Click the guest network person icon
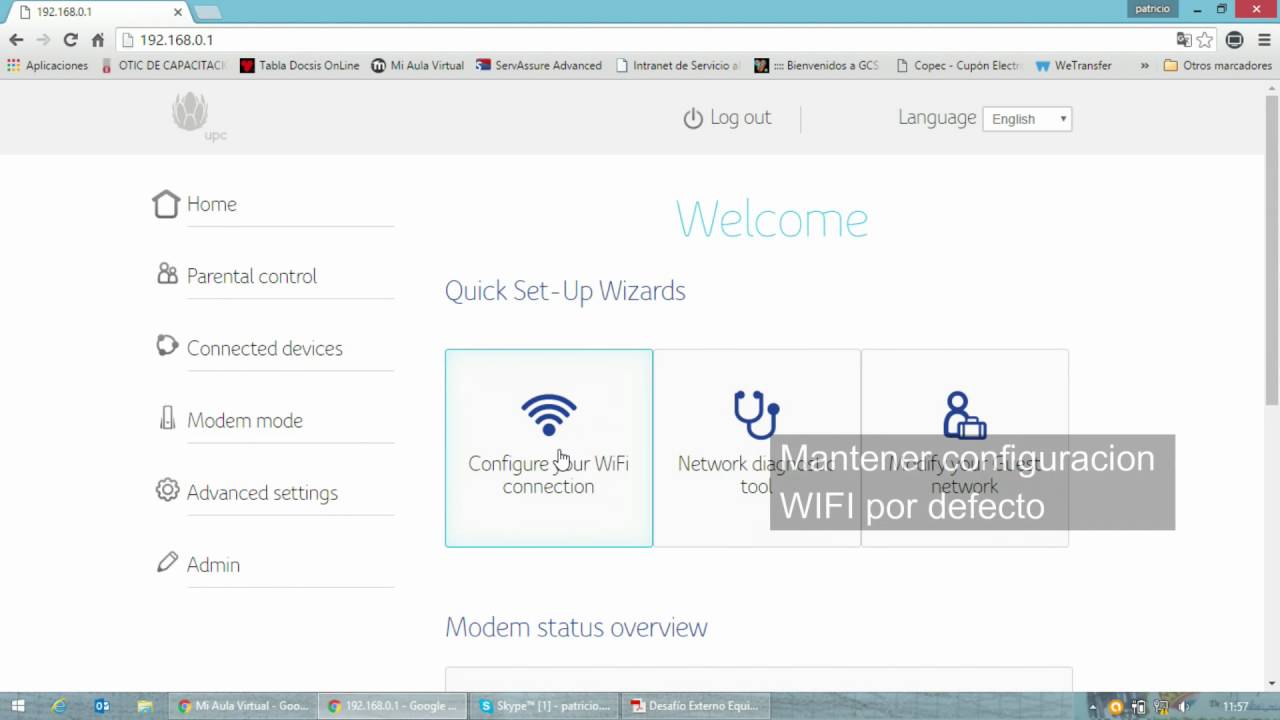This screenshot has height=720, width=1280. pyautogui.click(x=964, y=414)
